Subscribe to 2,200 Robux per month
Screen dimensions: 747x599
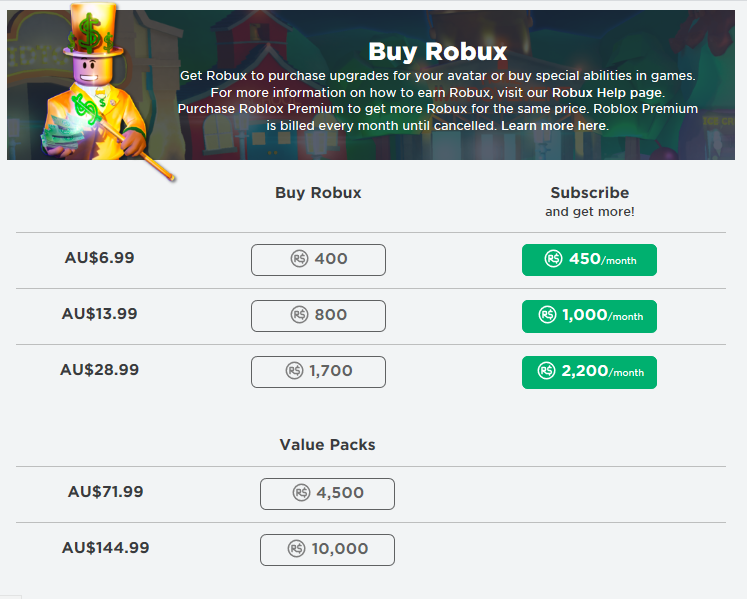(x=589, y=372)
